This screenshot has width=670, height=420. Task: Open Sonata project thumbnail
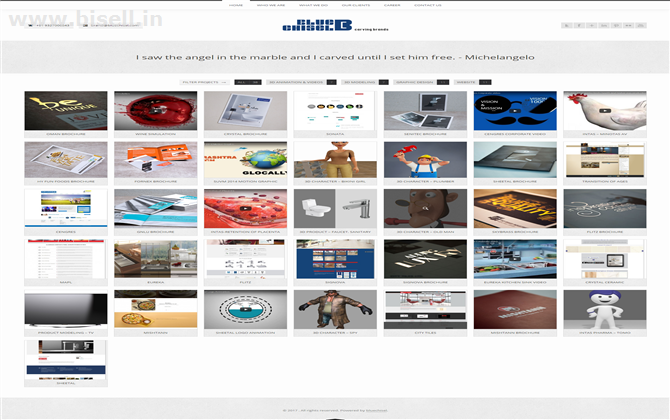[x=335, y=111]
